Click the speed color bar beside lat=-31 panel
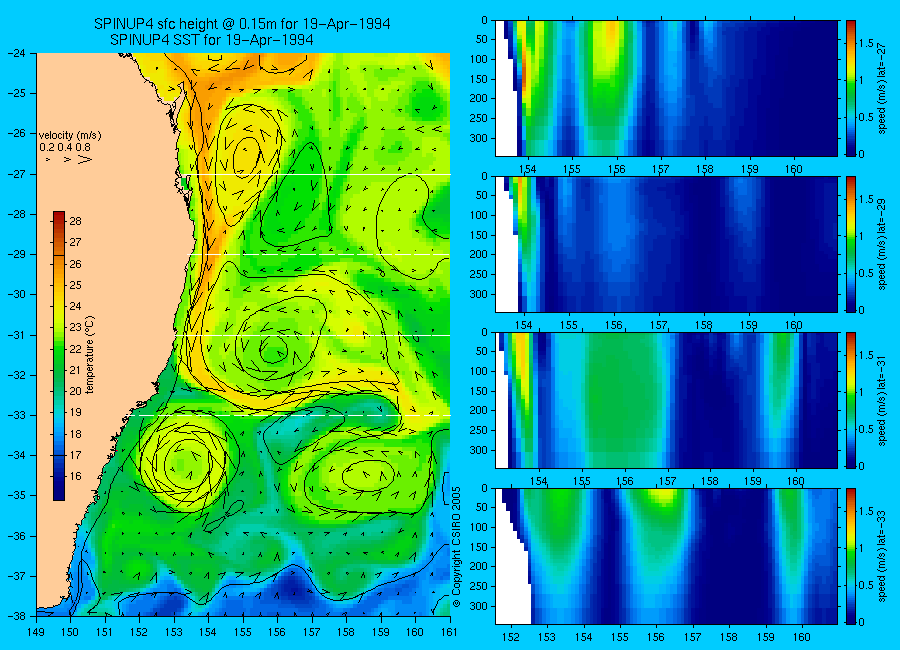This screenshot has width=900, height=650. 851,400
